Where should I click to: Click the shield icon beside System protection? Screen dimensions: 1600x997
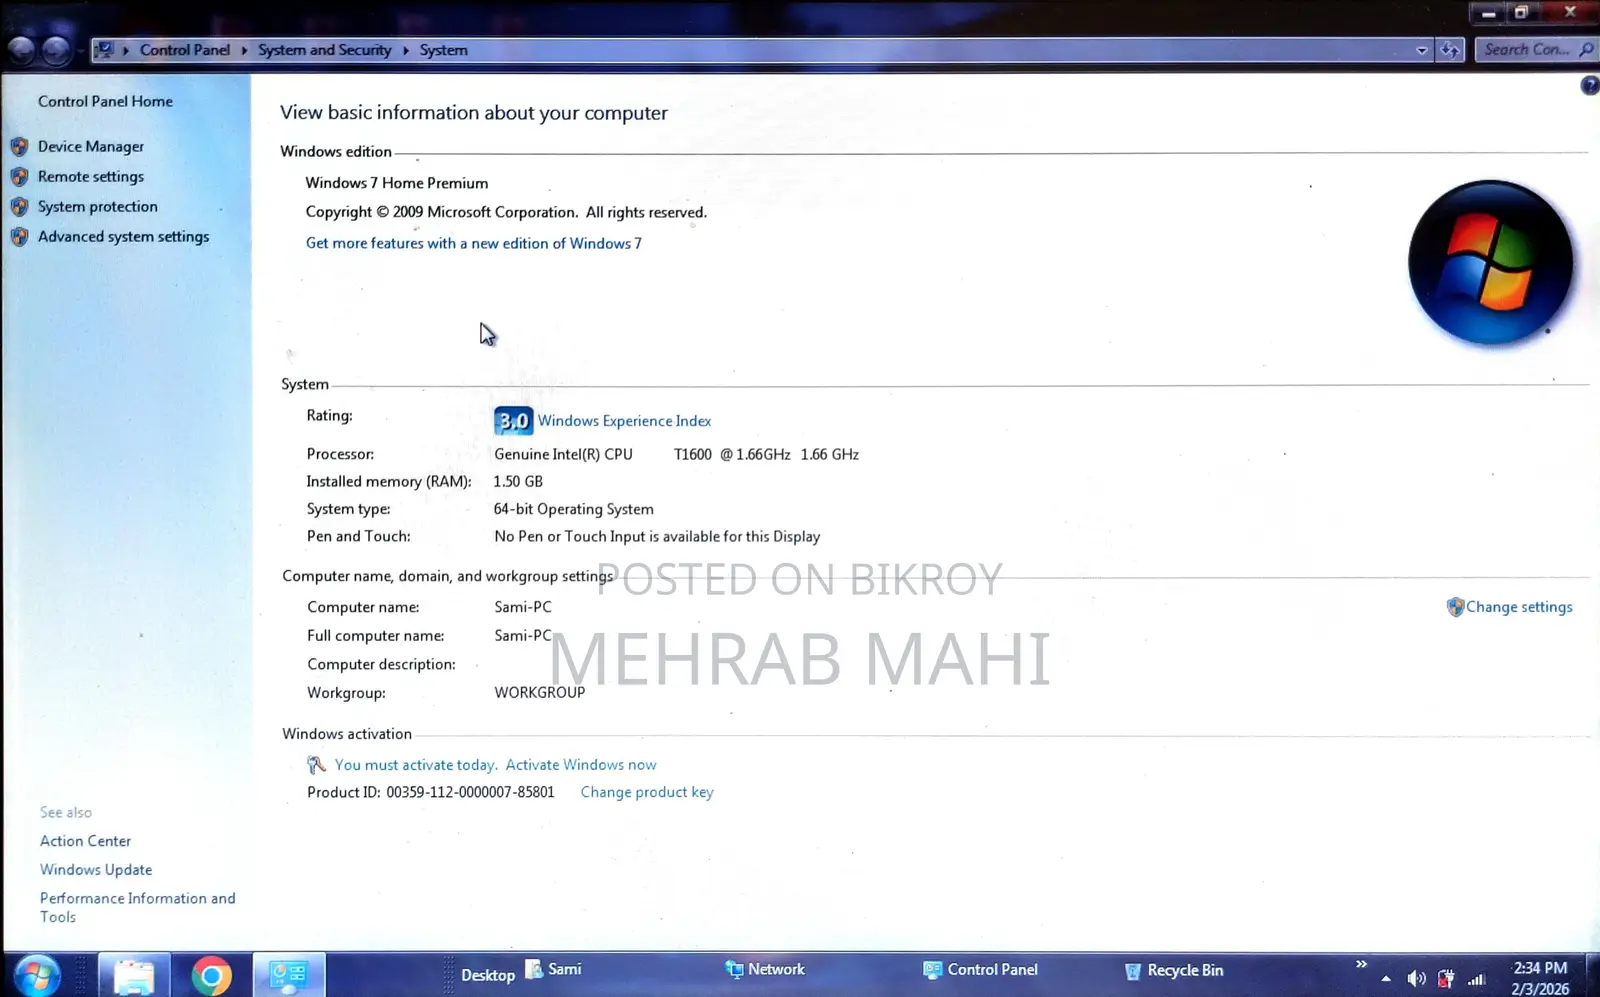[x=19, y=207]
